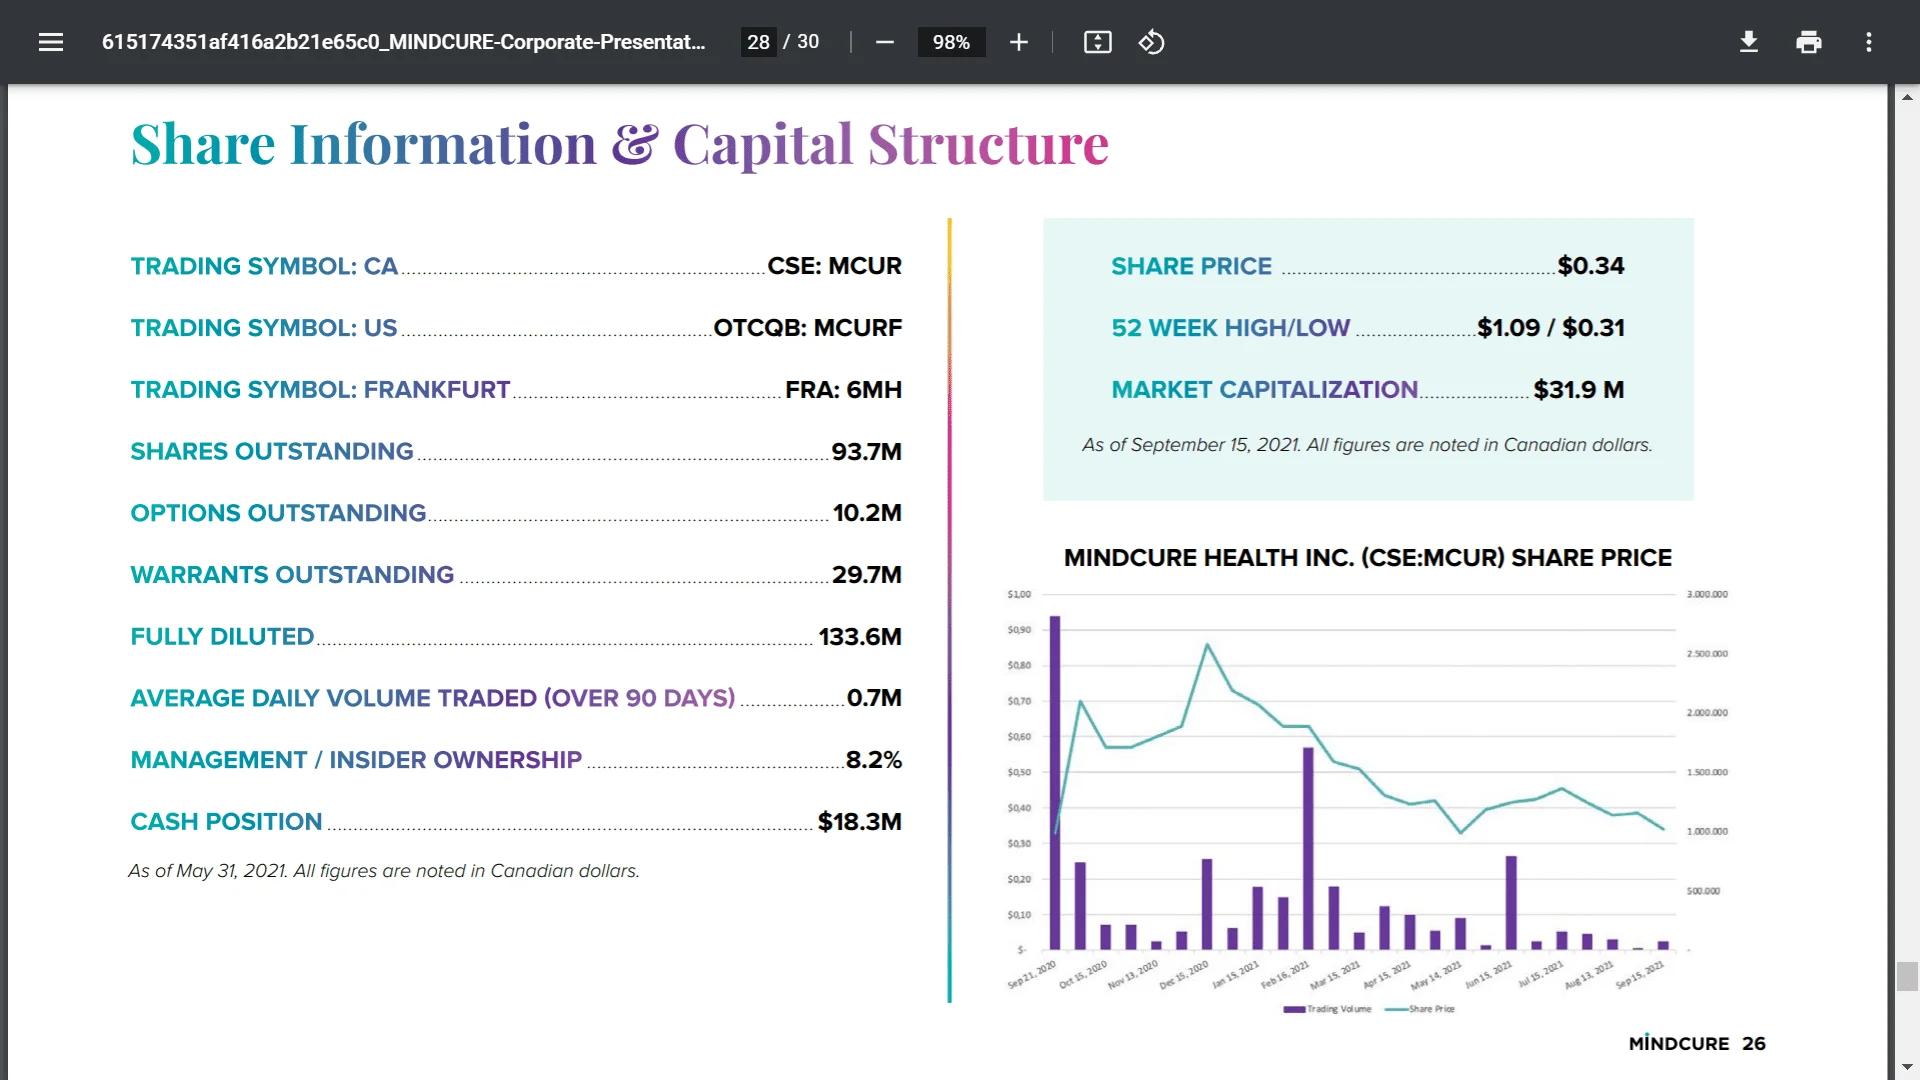This screenshot has height=1080, width=1920.
Task: Click the scrollbar down arrow
Action: (x=1907, y=1067)
